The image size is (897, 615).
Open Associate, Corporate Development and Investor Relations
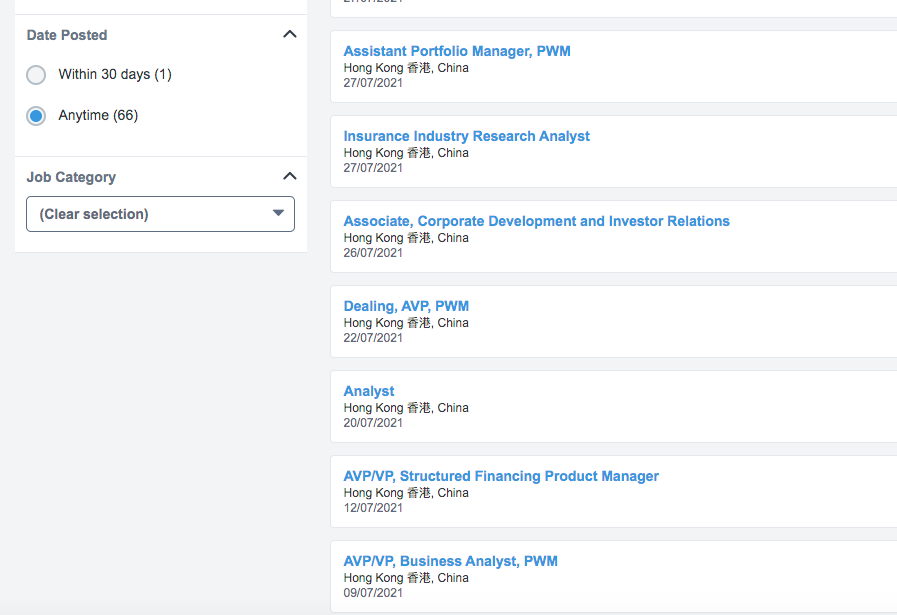(x=536, y=221)
